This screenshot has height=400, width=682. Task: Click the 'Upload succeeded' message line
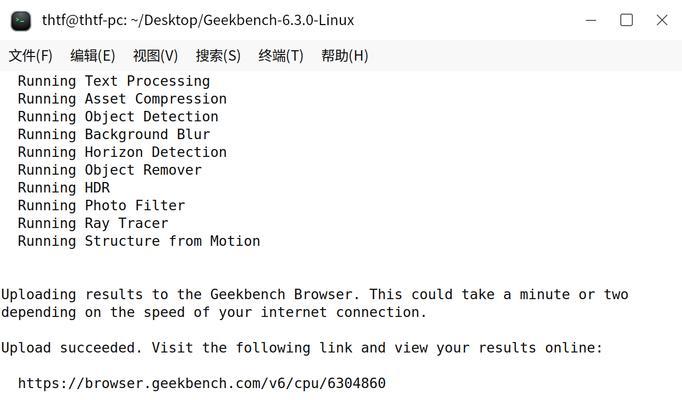point(302,348)
